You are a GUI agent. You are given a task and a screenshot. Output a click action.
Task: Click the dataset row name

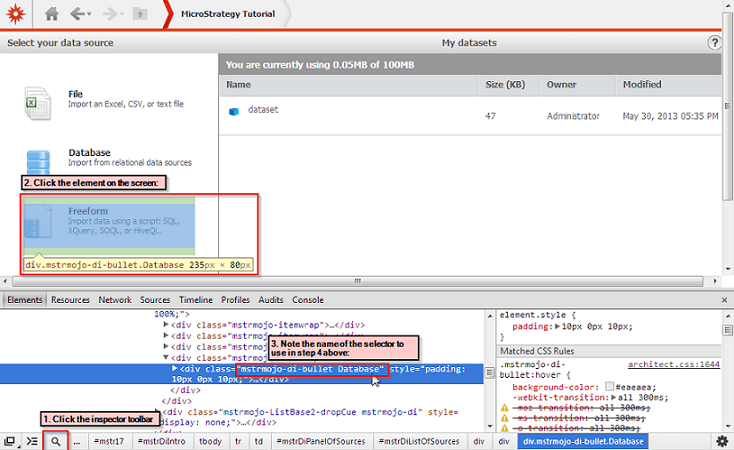pos(263,110)
